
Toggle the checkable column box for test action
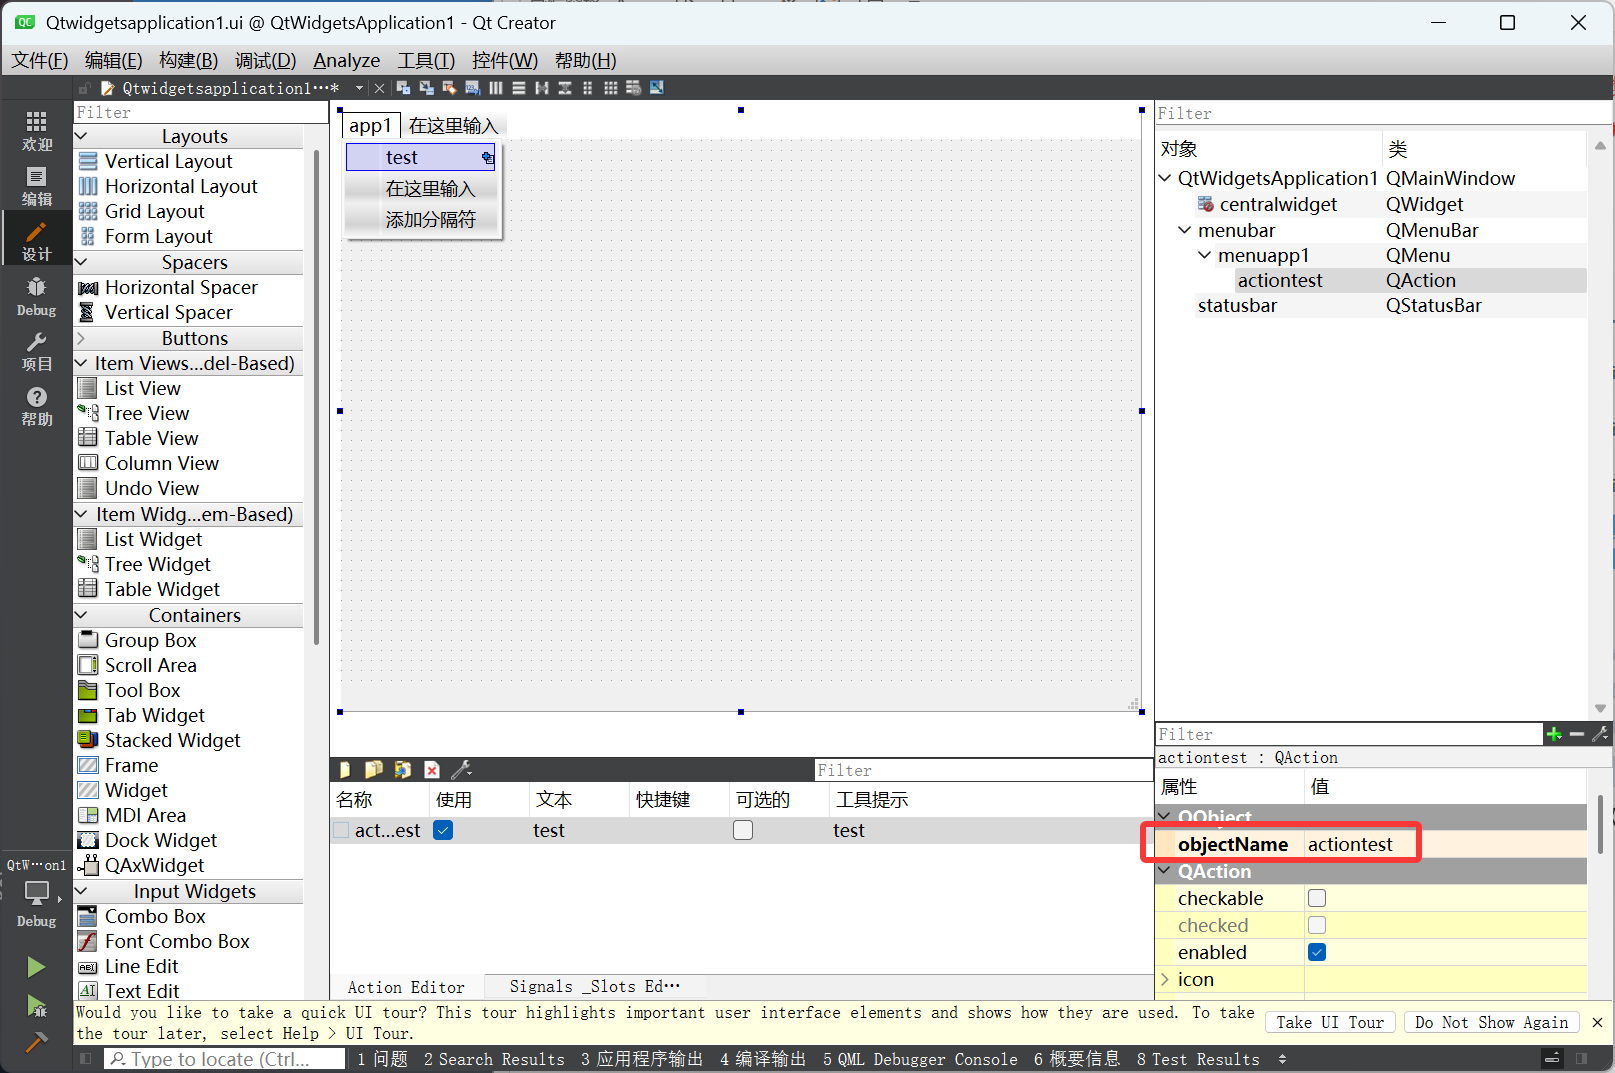tap(743, 830)
